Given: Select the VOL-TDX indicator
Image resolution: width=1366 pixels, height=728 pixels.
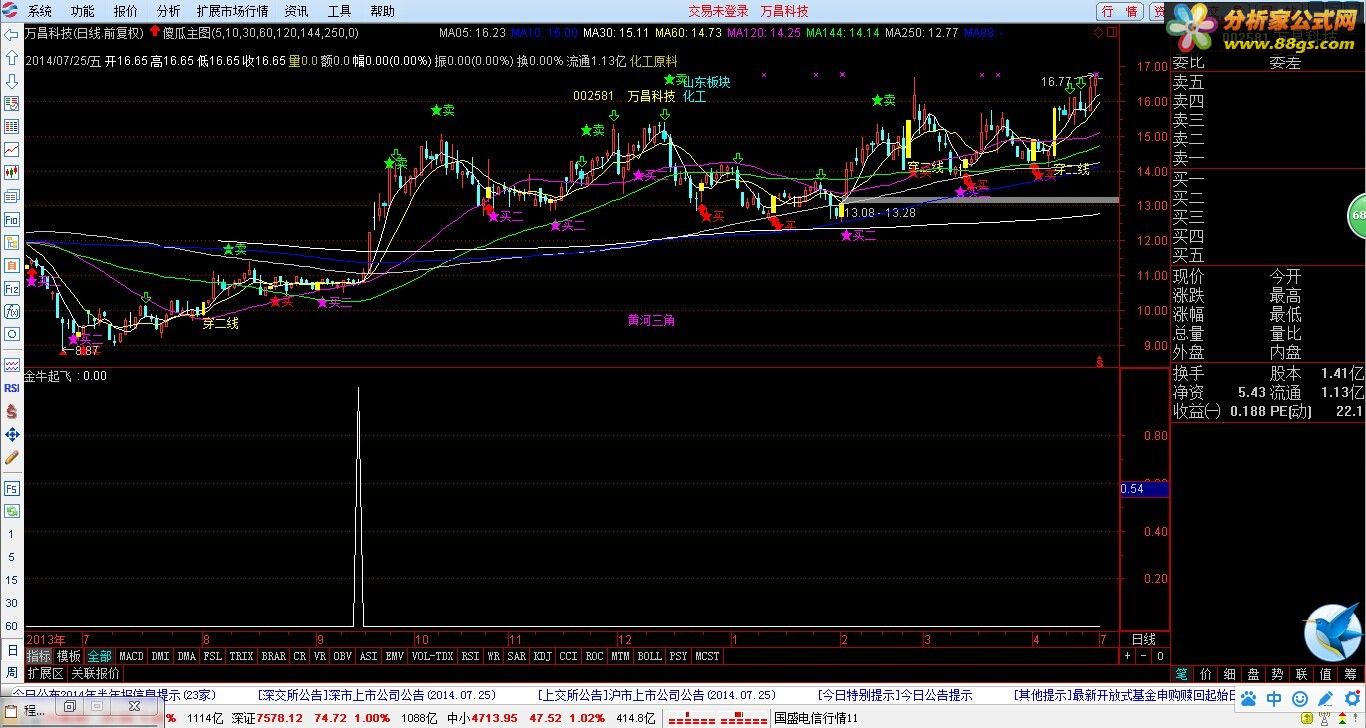Looking at the screenshot, I should click(x=433, y=656).
